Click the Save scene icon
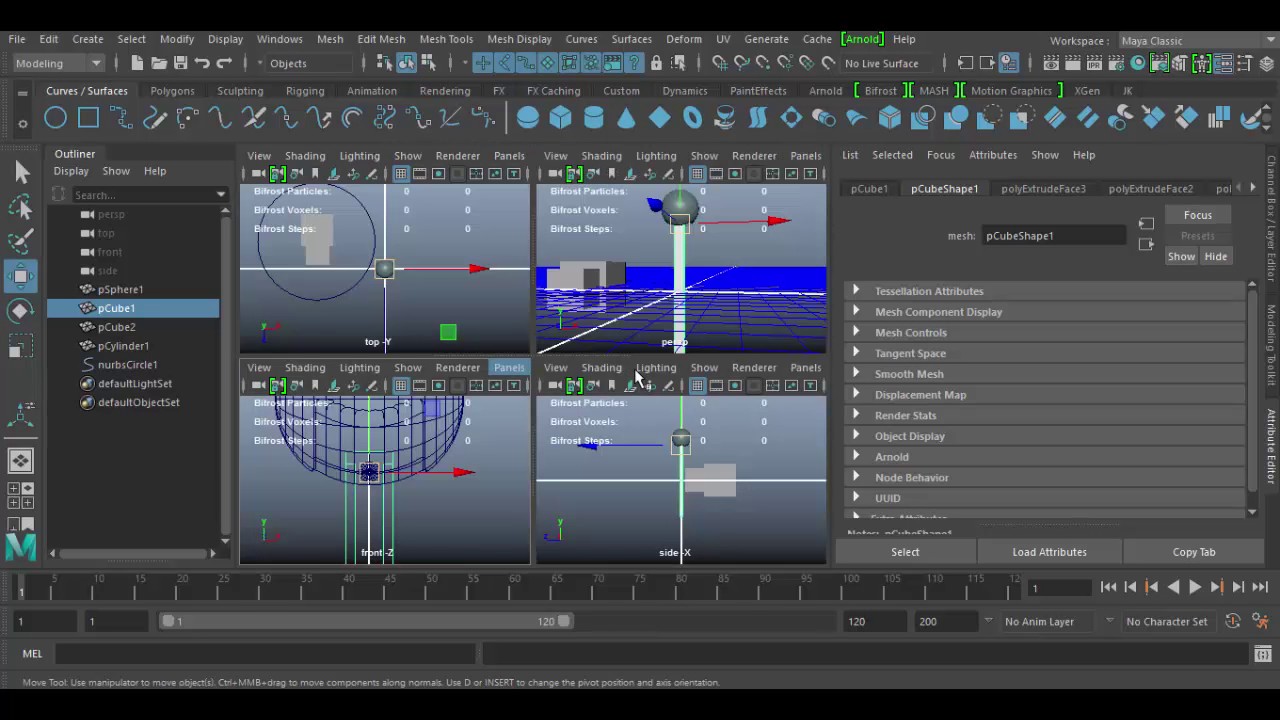This screenshot has width=1280, height=720. tap(180, 63)
